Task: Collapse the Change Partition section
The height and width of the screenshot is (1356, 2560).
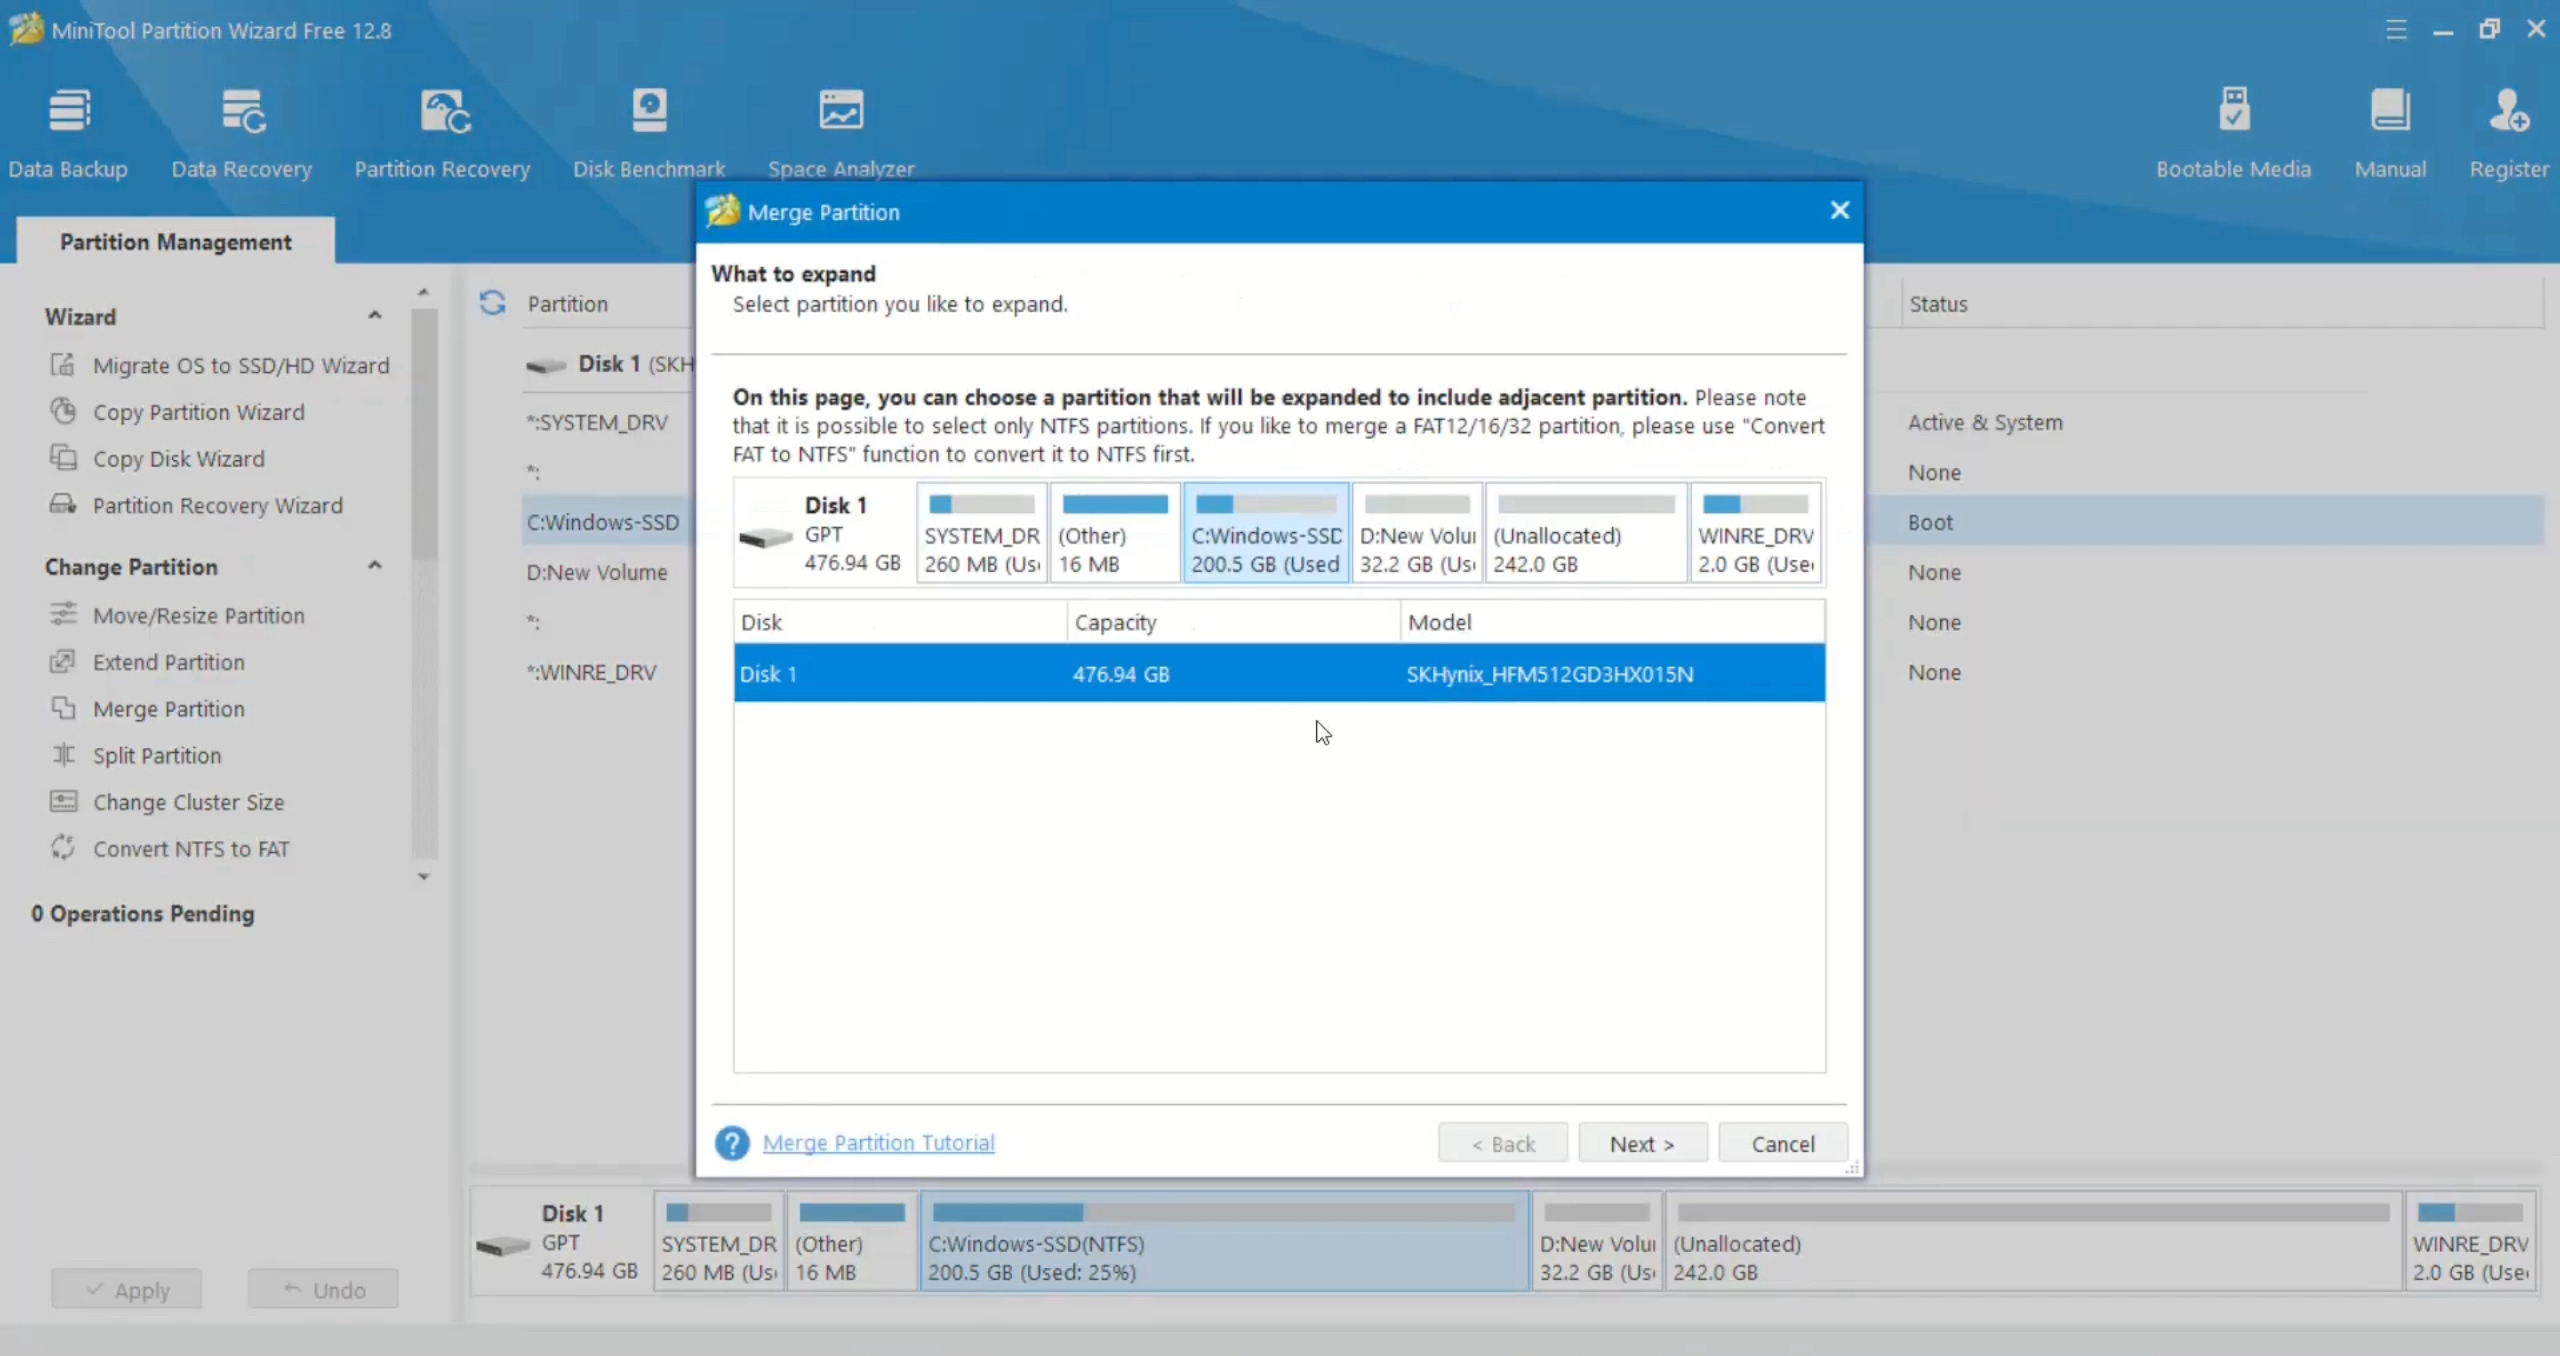Action: 375,566
